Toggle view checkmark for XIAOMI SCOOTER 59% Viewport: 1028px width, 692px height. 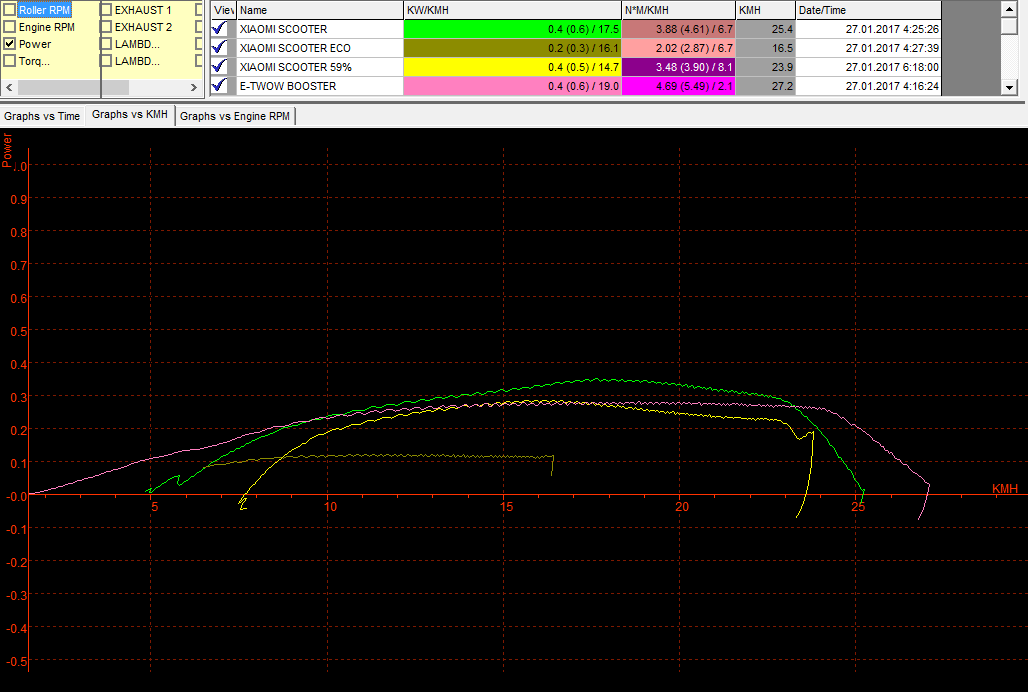[x=220, y=67]
